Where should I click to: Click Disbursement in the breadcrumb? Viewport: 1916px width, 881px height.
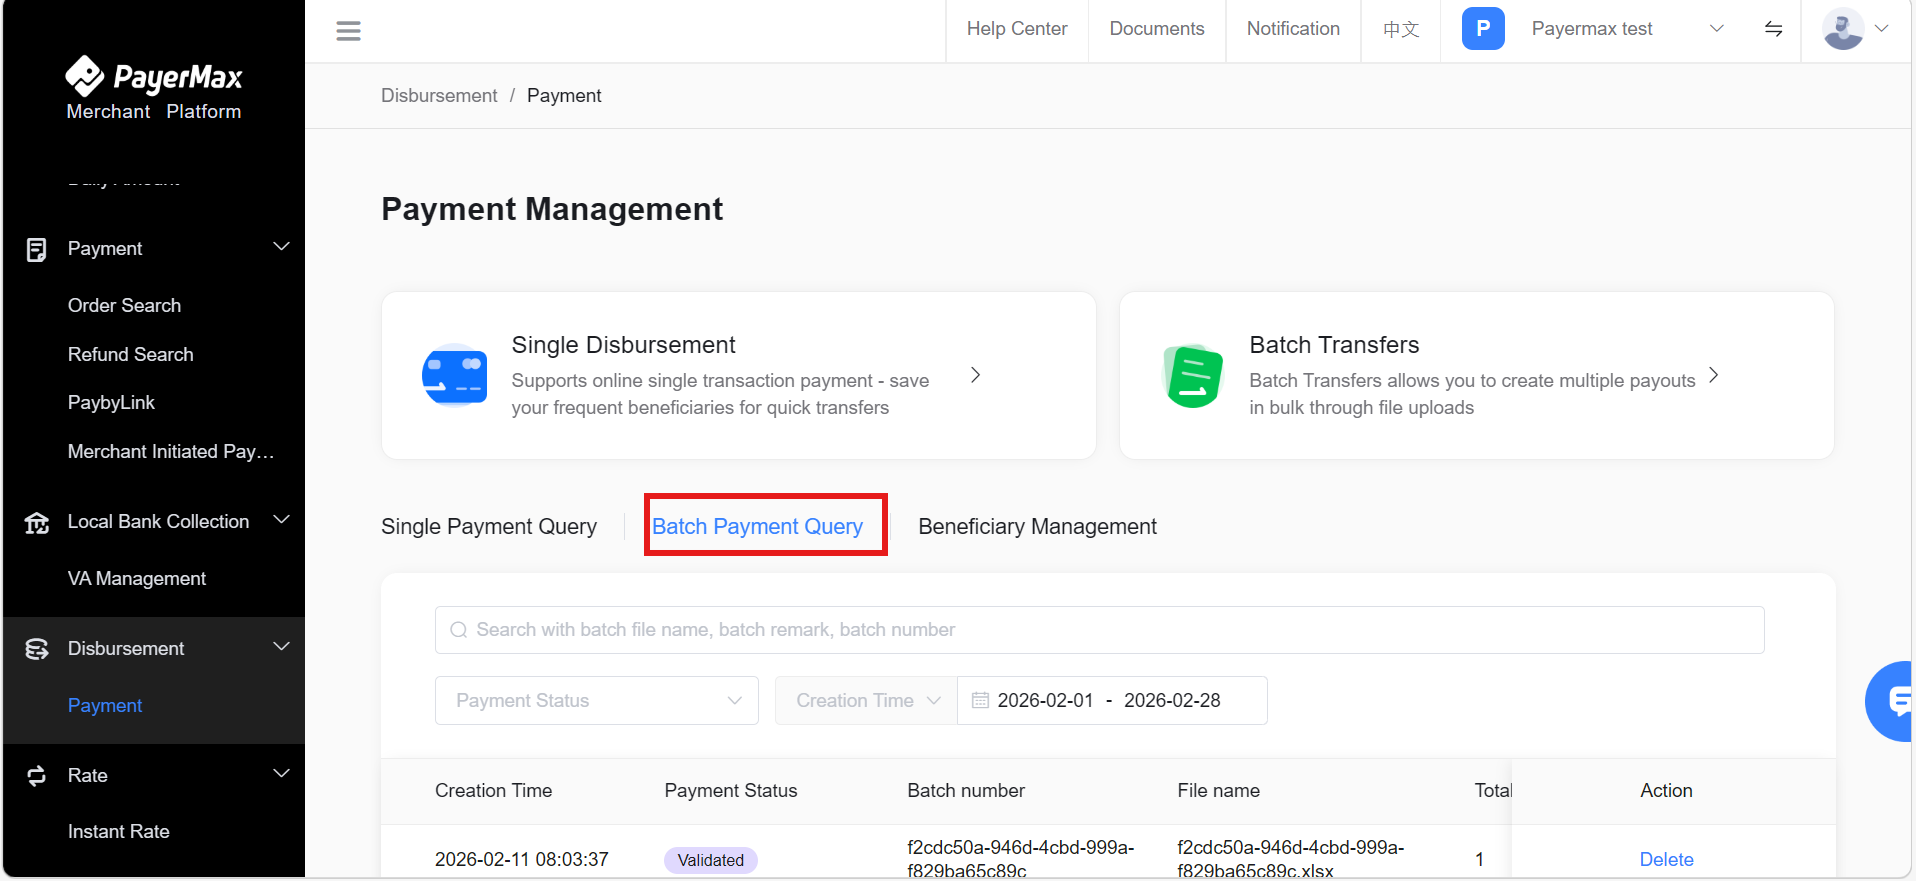(439, 96)
